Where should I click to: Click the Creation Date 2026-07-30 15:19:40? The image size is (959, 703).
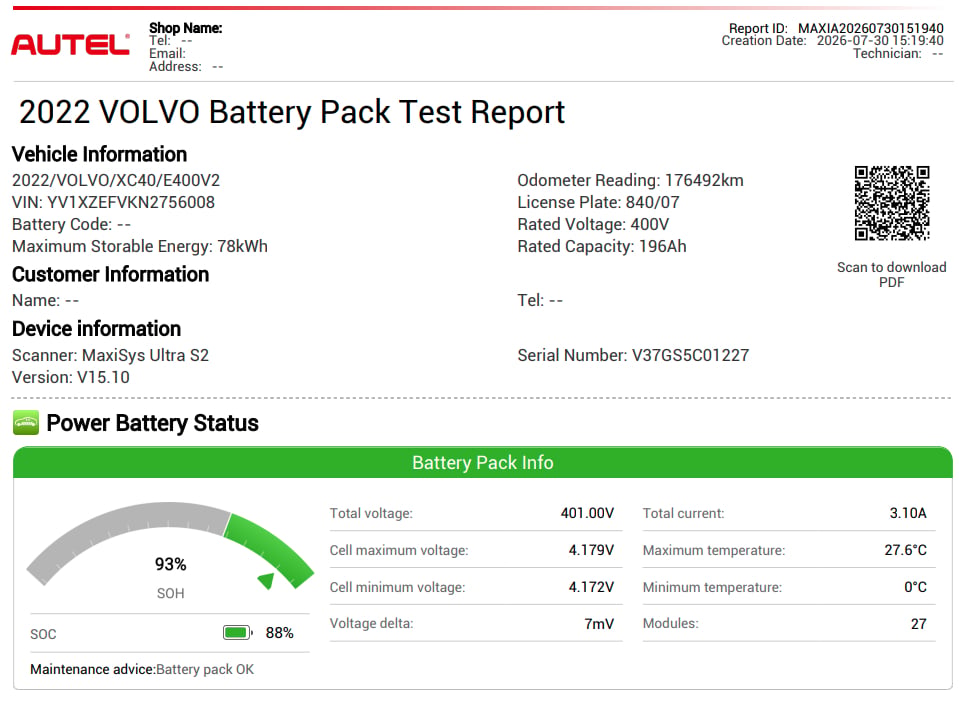tap(832, 40)
